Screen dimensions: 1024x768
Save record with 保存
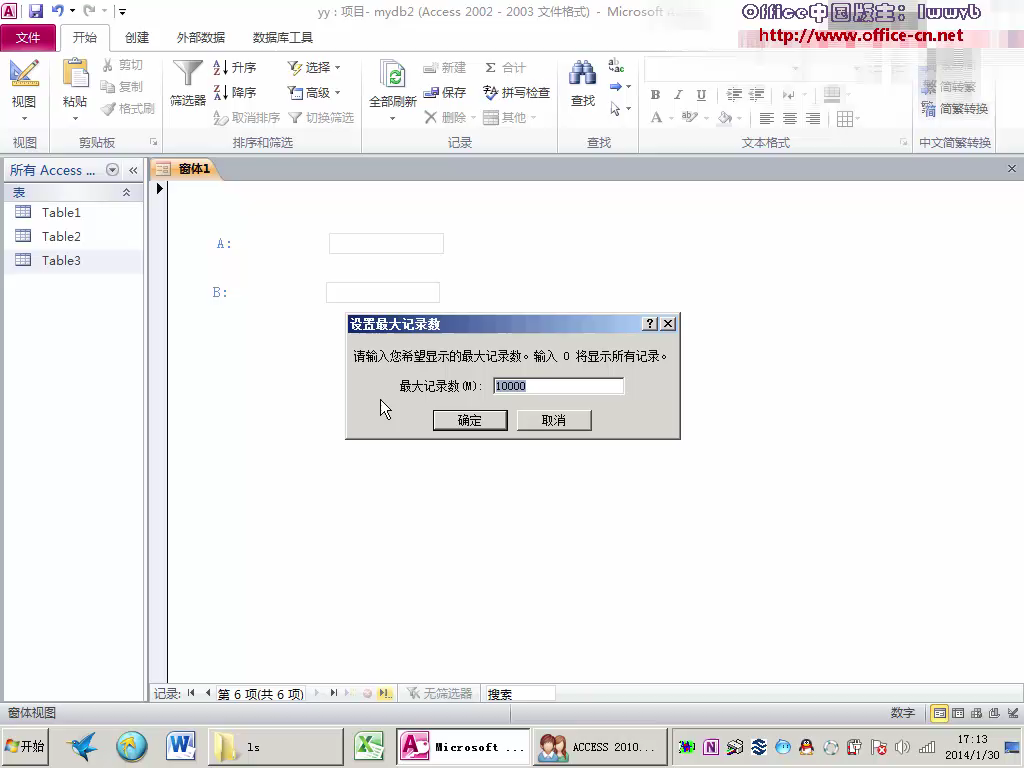point(445,93)
